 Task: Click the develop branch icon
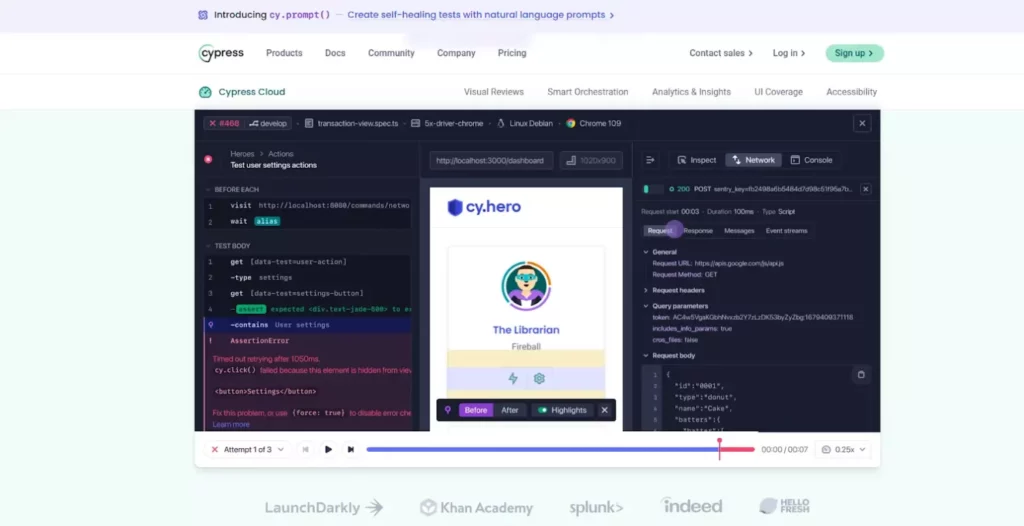(254, 123)
